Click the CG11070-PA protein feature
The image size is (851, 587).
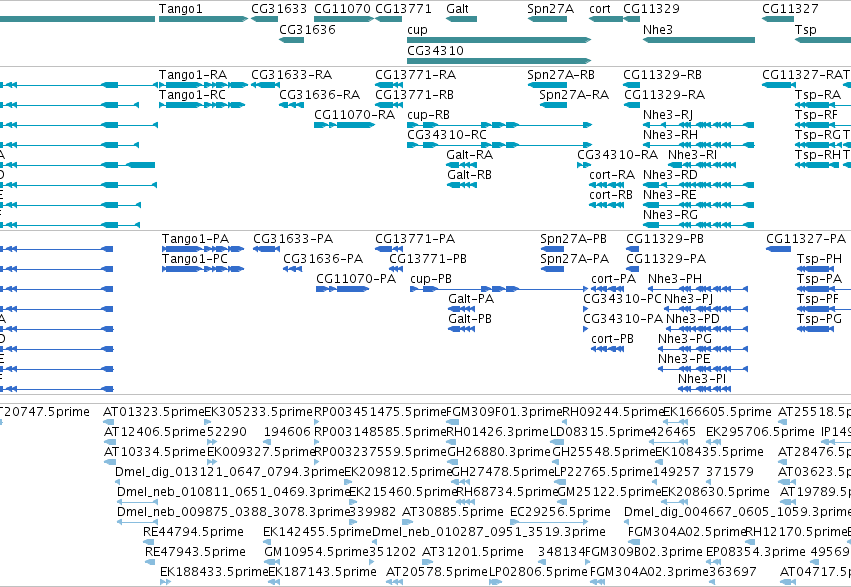point(342,289)
